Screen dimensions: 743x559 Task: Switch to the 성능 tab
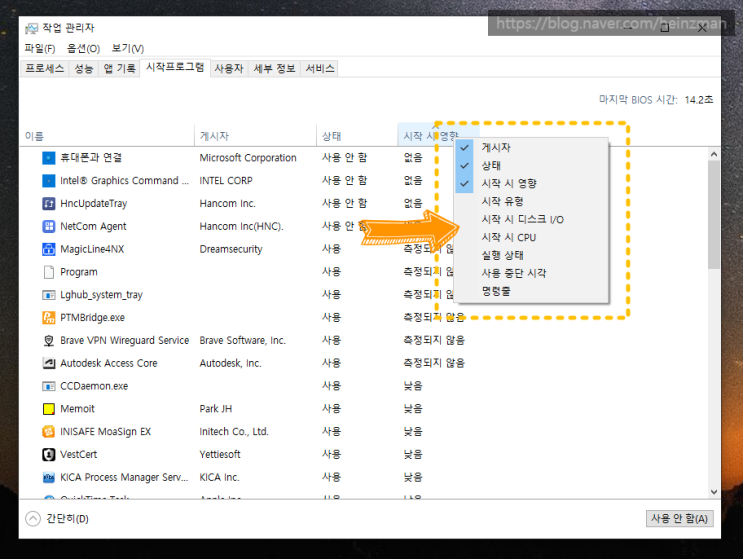[84, 69]
